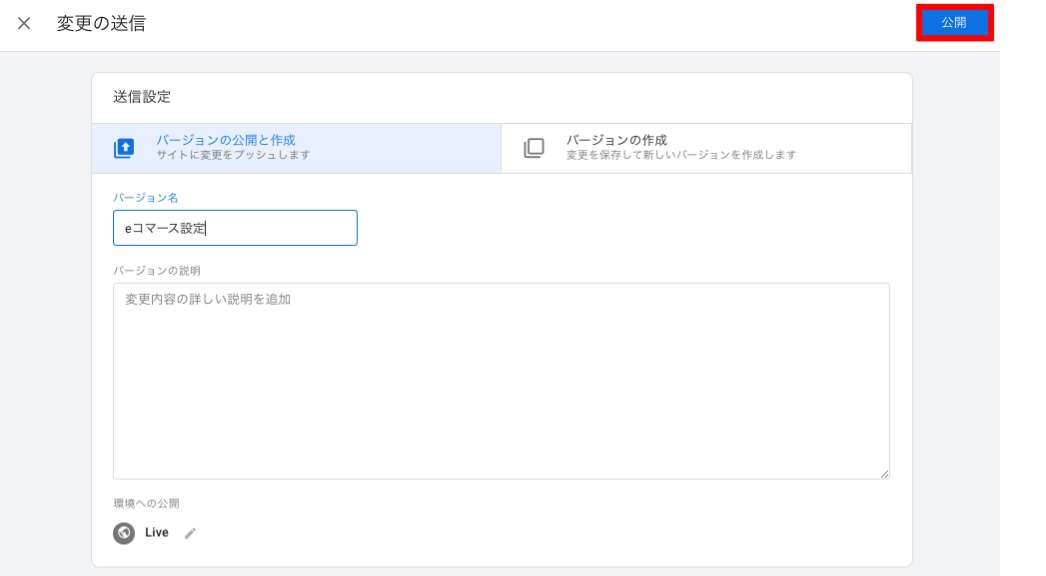This screenshot has height=576, width=1046.
Task: Click the 送信設定 heading
Action: (x=142, y=97)
